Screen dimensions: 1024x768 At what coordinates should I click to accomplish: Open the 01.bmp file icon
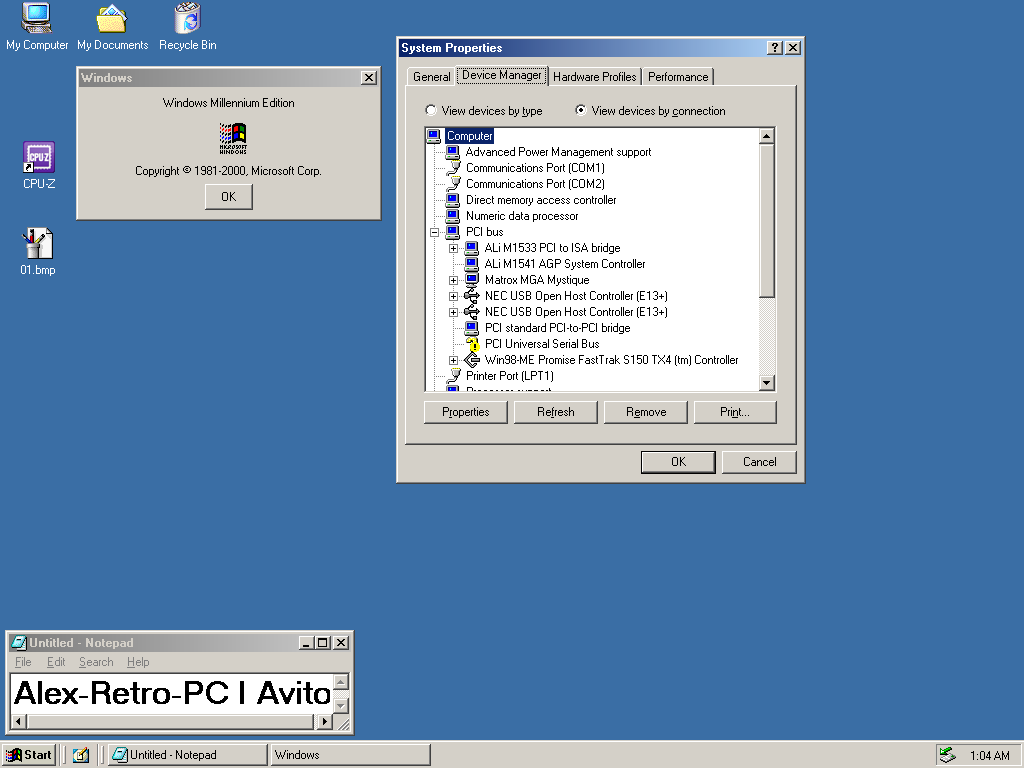[38, 244]
